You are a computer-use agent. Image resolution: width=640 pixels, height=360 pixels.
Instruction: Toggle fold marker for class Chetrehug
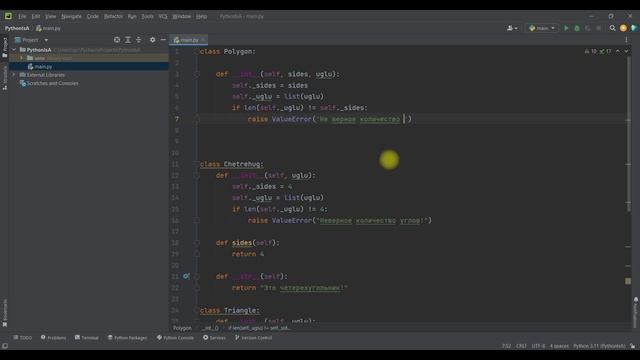(196, 164)
